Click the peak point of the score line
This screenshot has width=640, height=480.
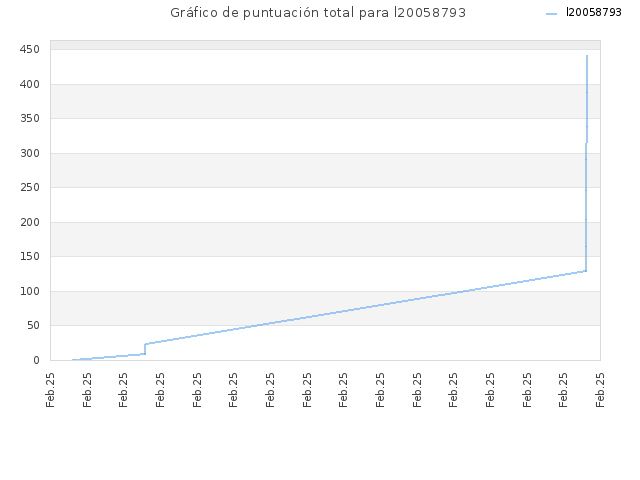click(587, 56)
